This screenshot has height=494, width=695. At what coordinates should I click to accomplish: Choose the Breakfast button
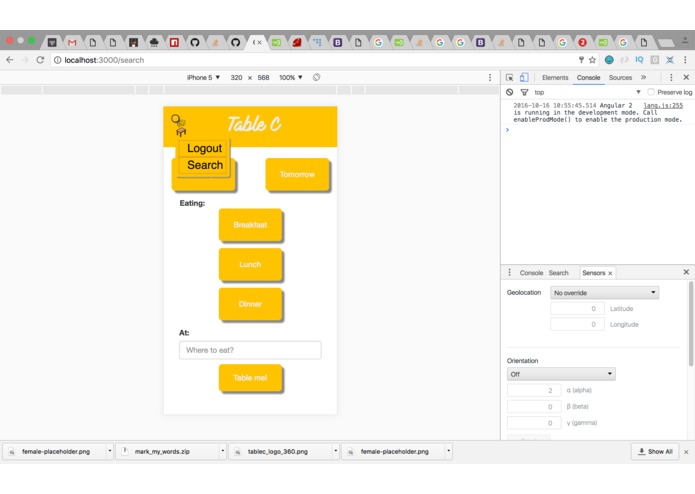(250, 225)
